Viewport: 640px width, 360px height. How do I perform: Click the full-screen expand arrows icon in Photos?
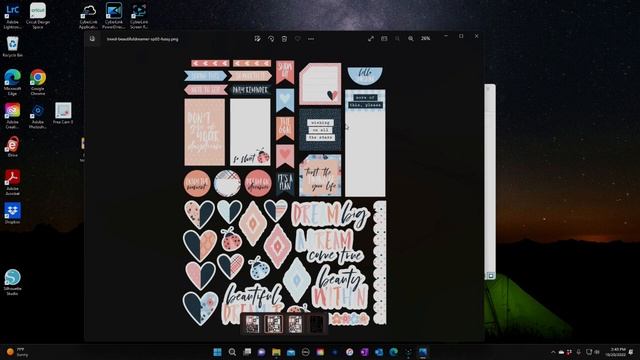pyautogui.click(x=371, y=38)
